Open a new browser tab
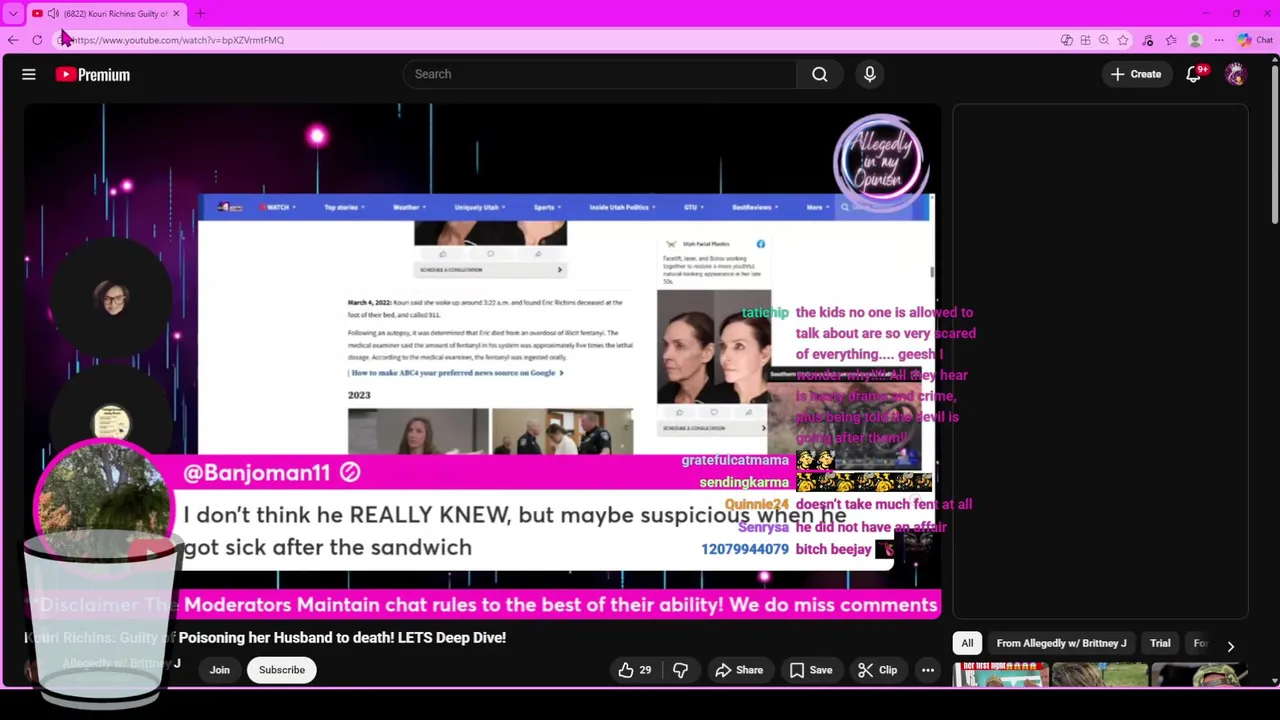The width and height of the screenshot is (1280, 720). [x=200, y=13]
